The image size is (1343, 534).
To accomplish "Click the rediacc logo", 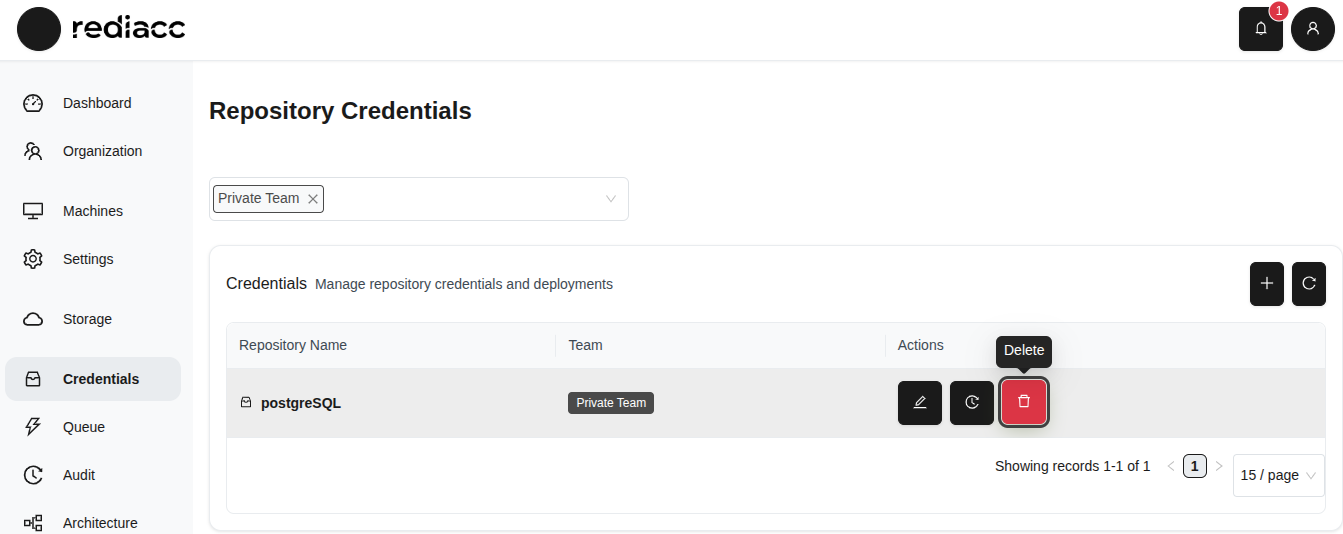I will (101, 29).
